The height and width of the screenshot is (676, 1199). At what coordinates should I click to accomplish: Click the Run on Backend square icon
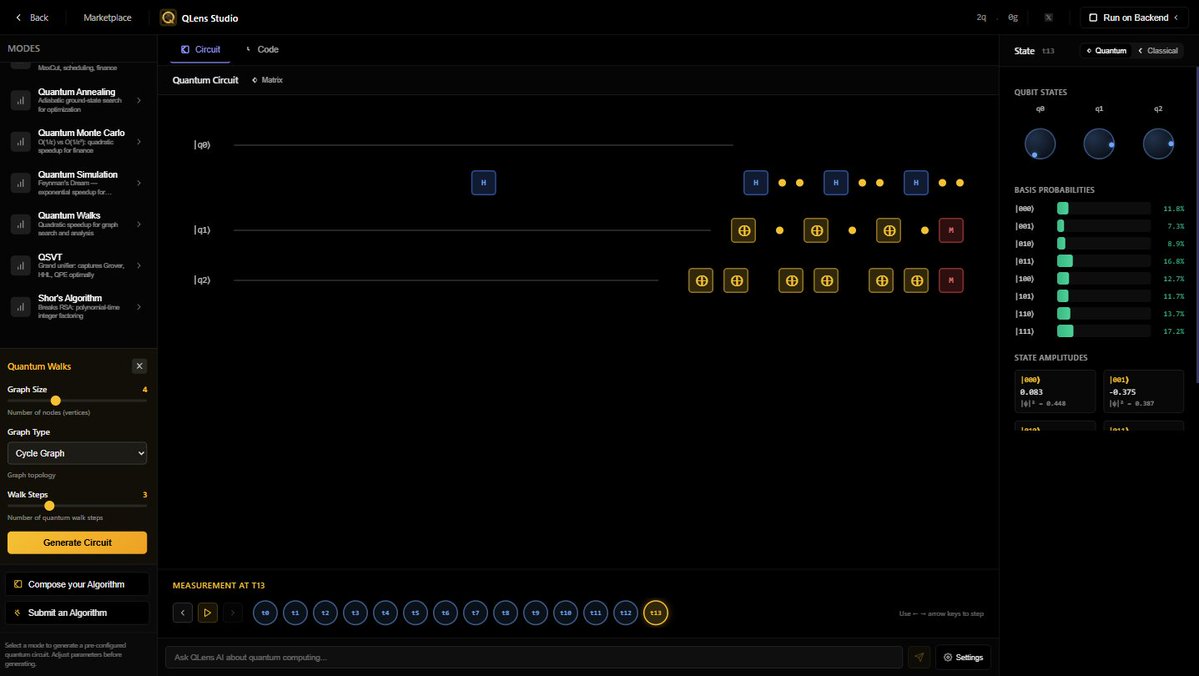coord(1093,18)
